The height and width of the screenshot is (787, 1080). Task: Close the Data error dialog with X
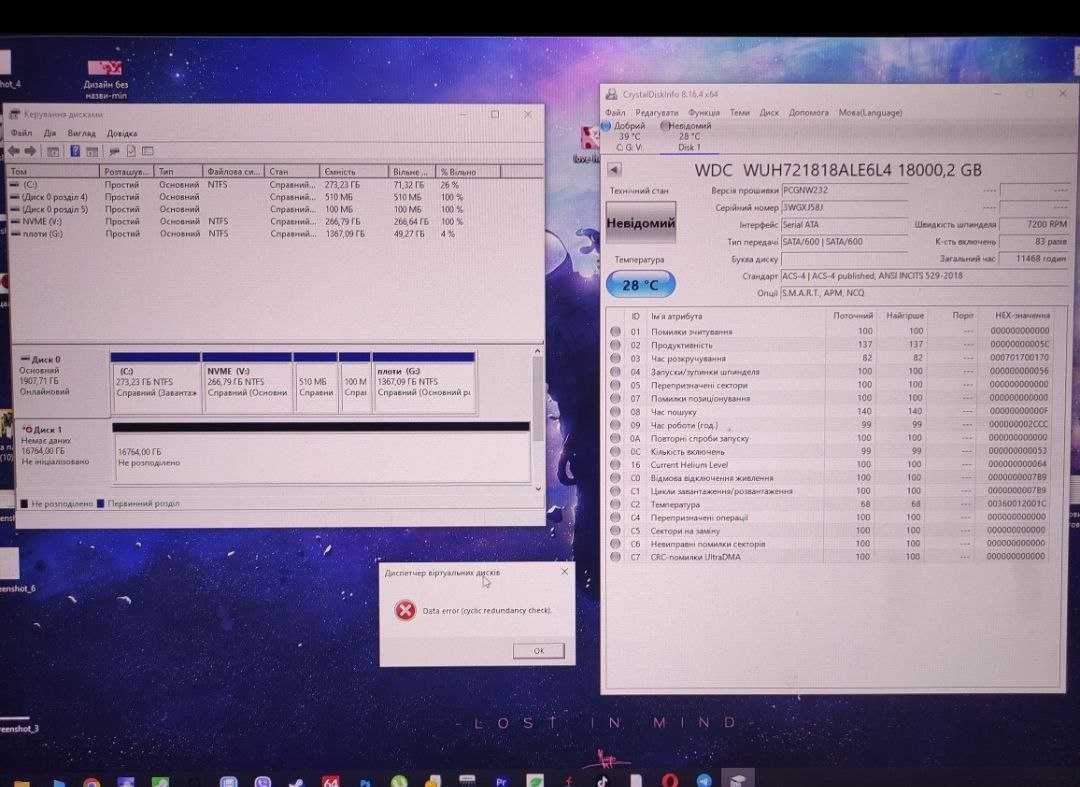565,571
